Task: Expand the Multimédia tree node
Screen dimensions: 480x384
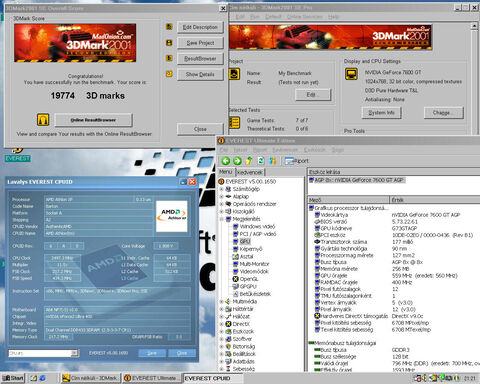Action: pyautogui.click(x=221, y=301)
